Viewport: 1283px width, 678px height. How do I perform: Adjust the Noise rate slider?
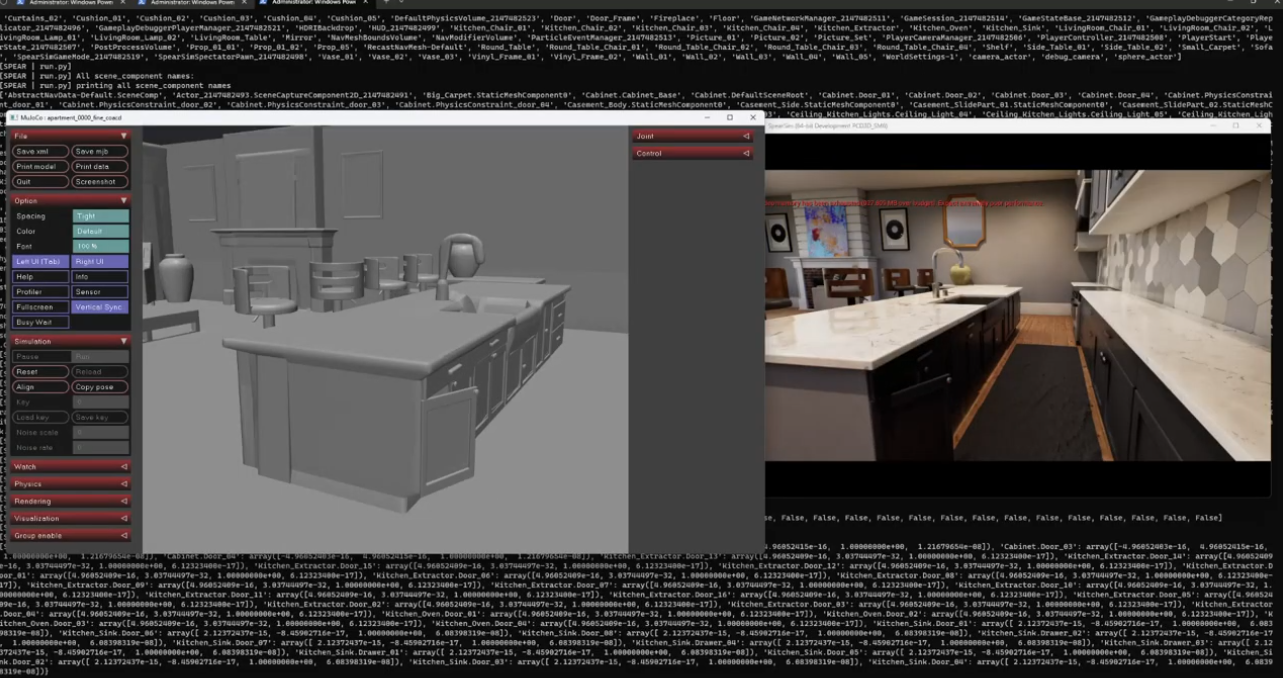pyautogui.click(x=100, y=447)
